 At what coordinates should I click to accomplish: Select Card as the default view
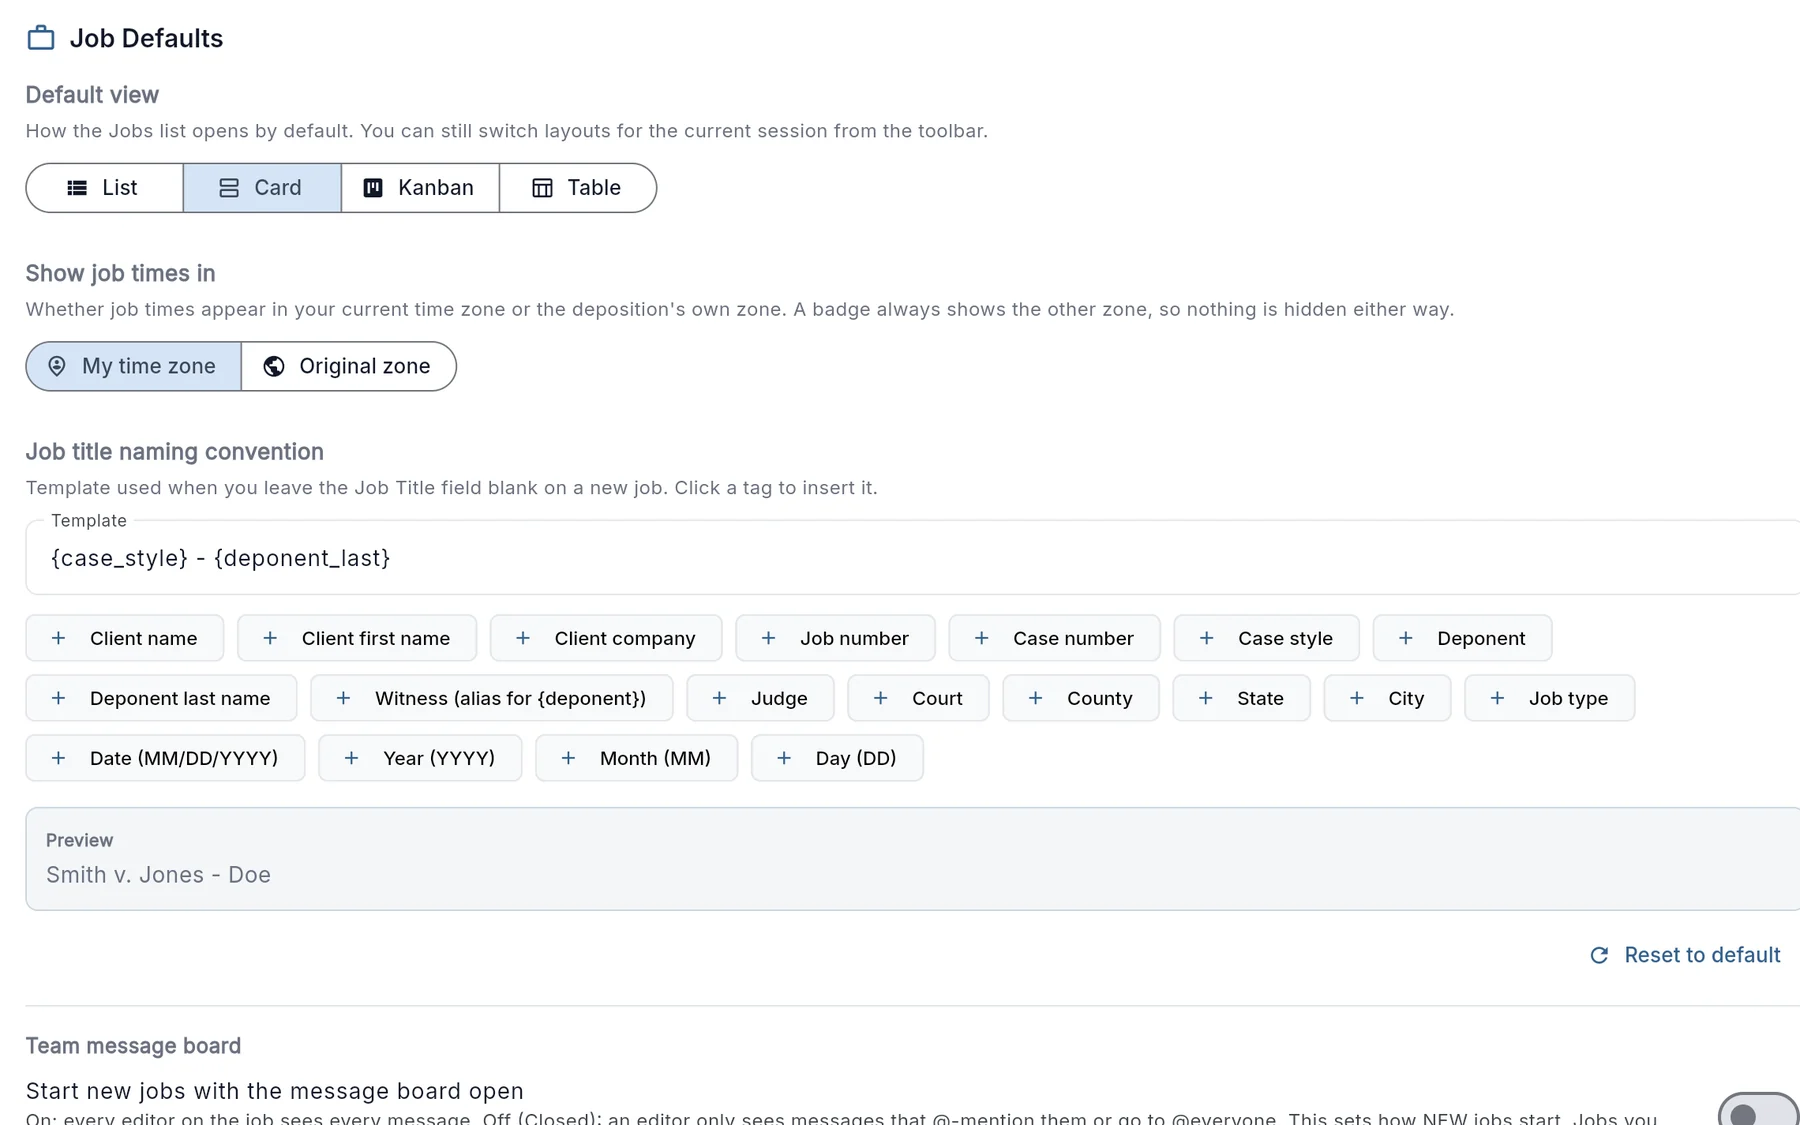(262, 188)
